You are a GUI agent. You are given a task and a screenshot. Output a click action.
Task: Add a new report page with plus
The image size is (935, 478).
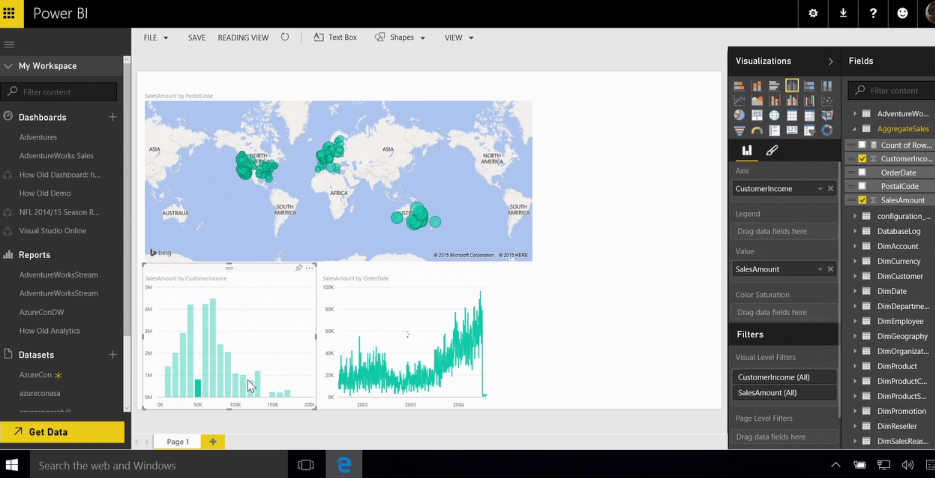212,441
